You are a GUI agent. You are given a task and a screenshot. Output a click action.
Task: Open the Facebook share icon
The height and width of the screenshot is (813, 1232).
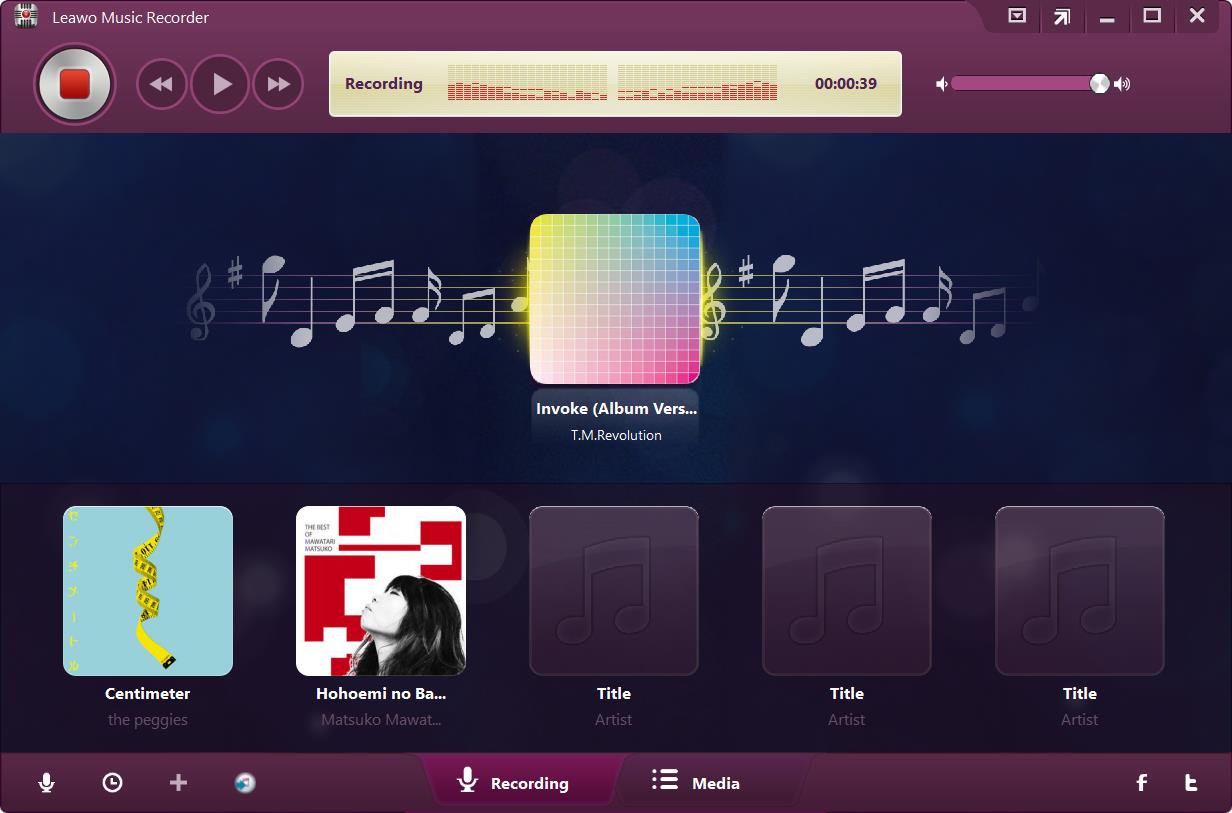(1141, 783)
